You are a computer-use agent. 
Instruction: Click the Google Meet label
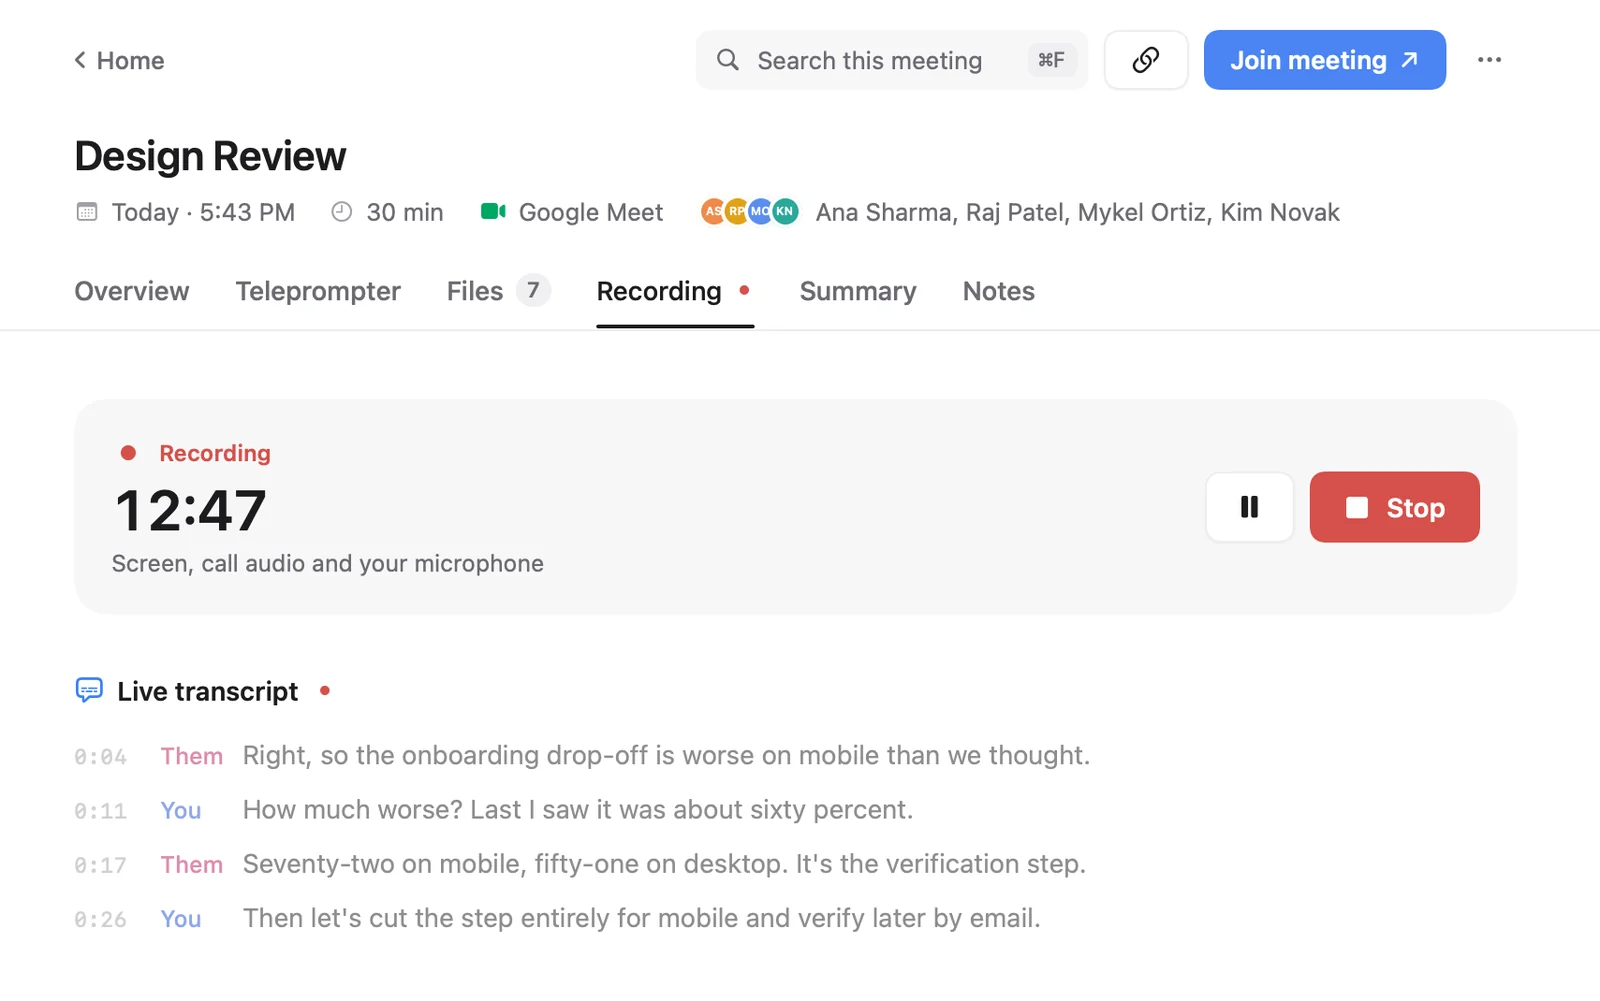tap(591, 212)
